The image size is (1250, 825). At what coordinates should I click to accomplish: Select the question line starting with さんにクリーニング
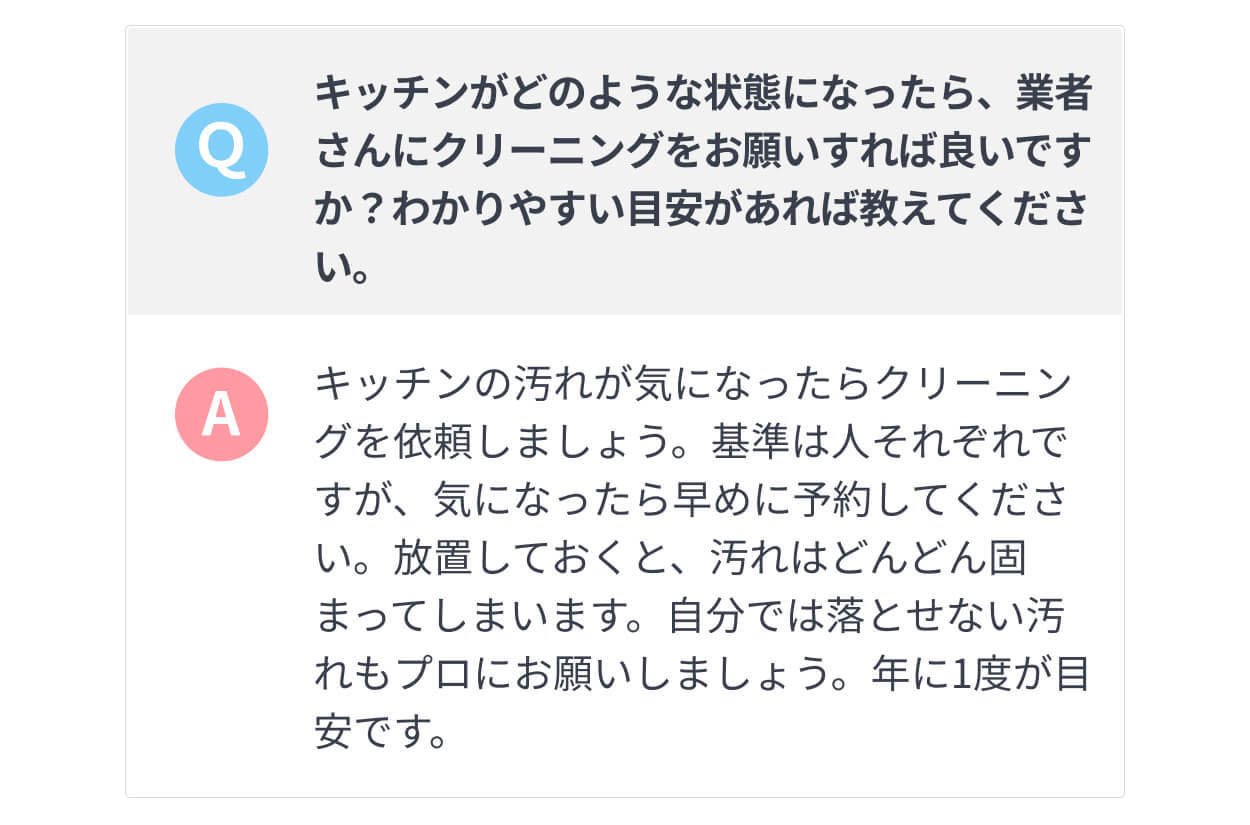coord(703,153)
